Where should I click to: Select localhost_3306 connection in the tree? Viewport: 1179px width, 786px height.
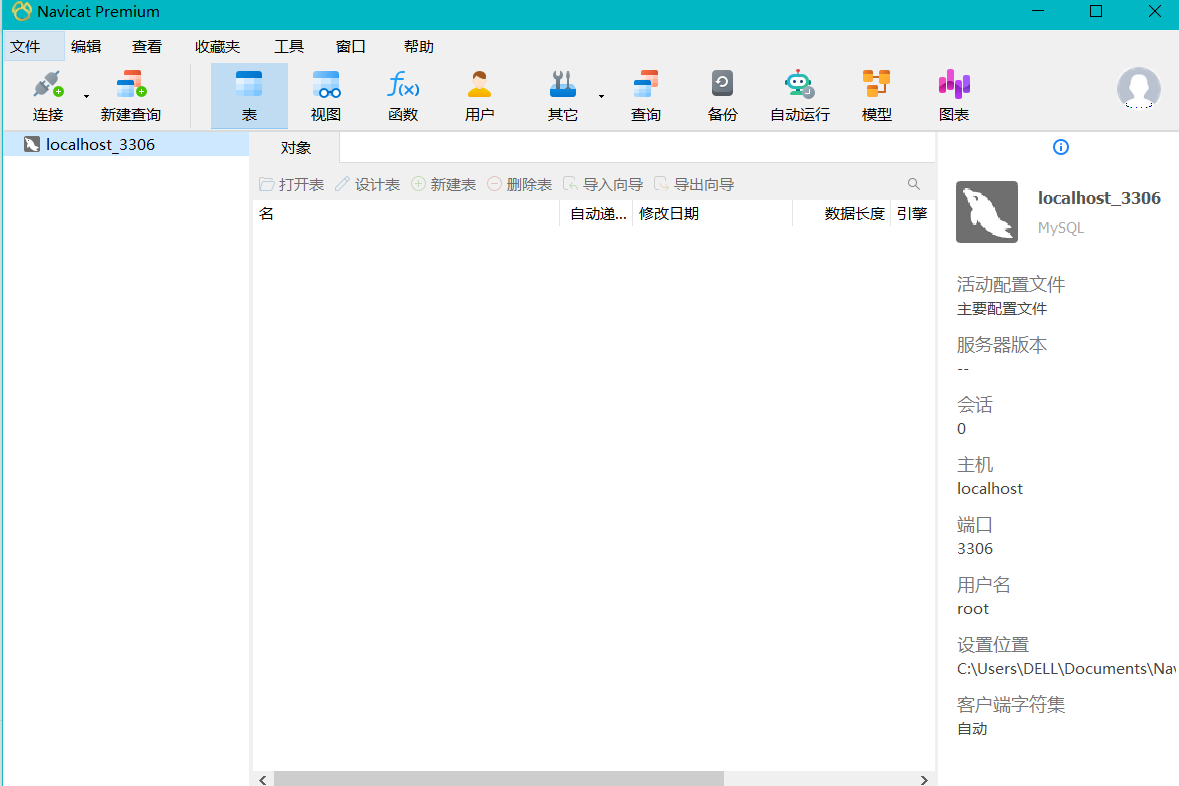126,144
